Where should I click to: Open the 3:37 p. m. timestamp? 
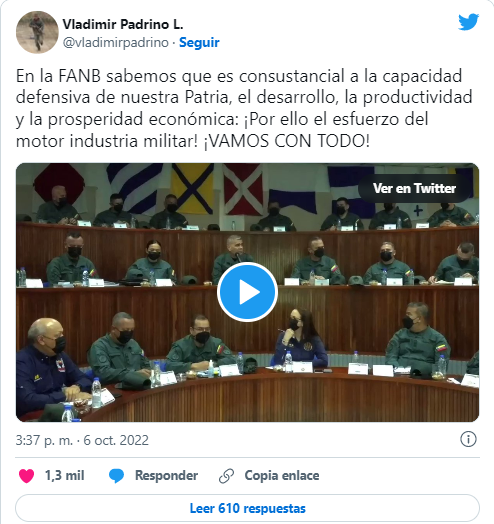[44, 440]
